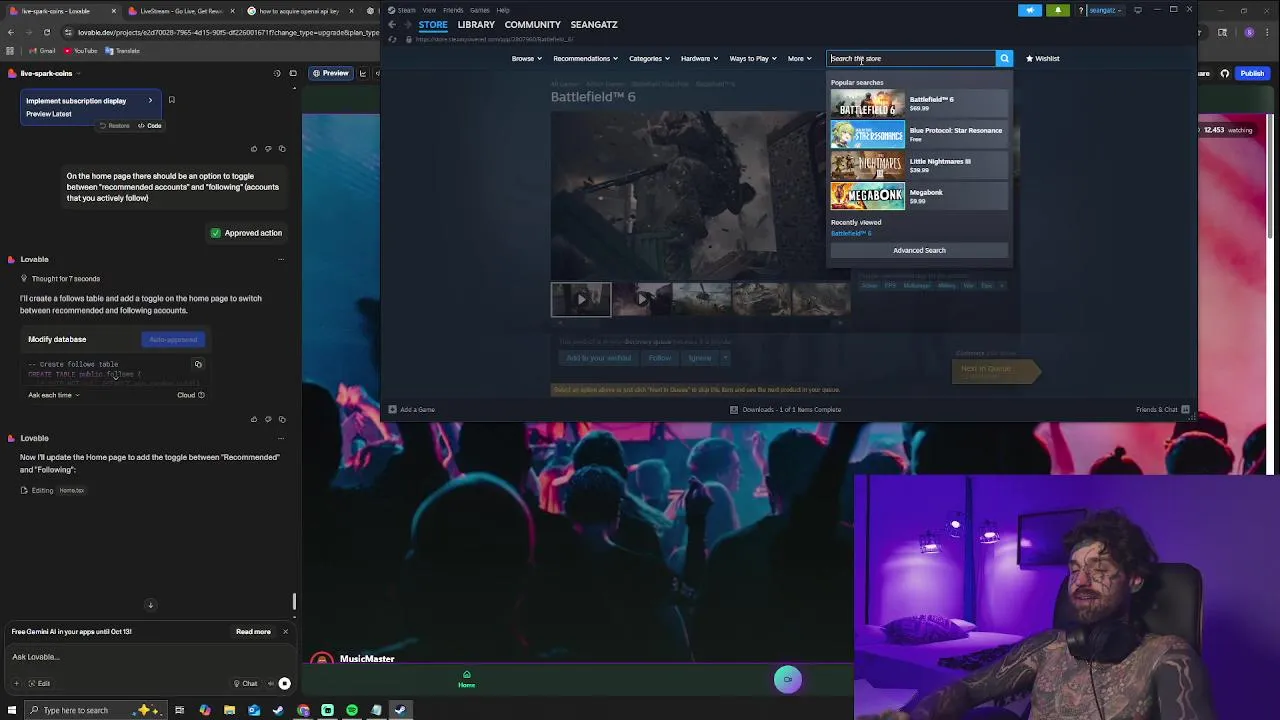Viewport: 1280px width, 720px height.
Task: Open Steam Downloads status icon
Action: 734,409
